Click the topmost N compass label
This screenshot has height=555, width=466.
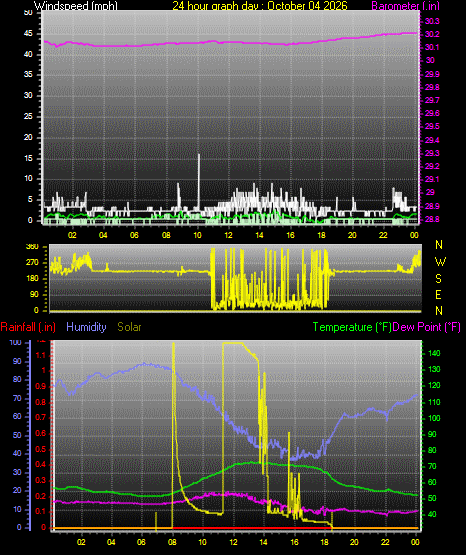point(439,245)
